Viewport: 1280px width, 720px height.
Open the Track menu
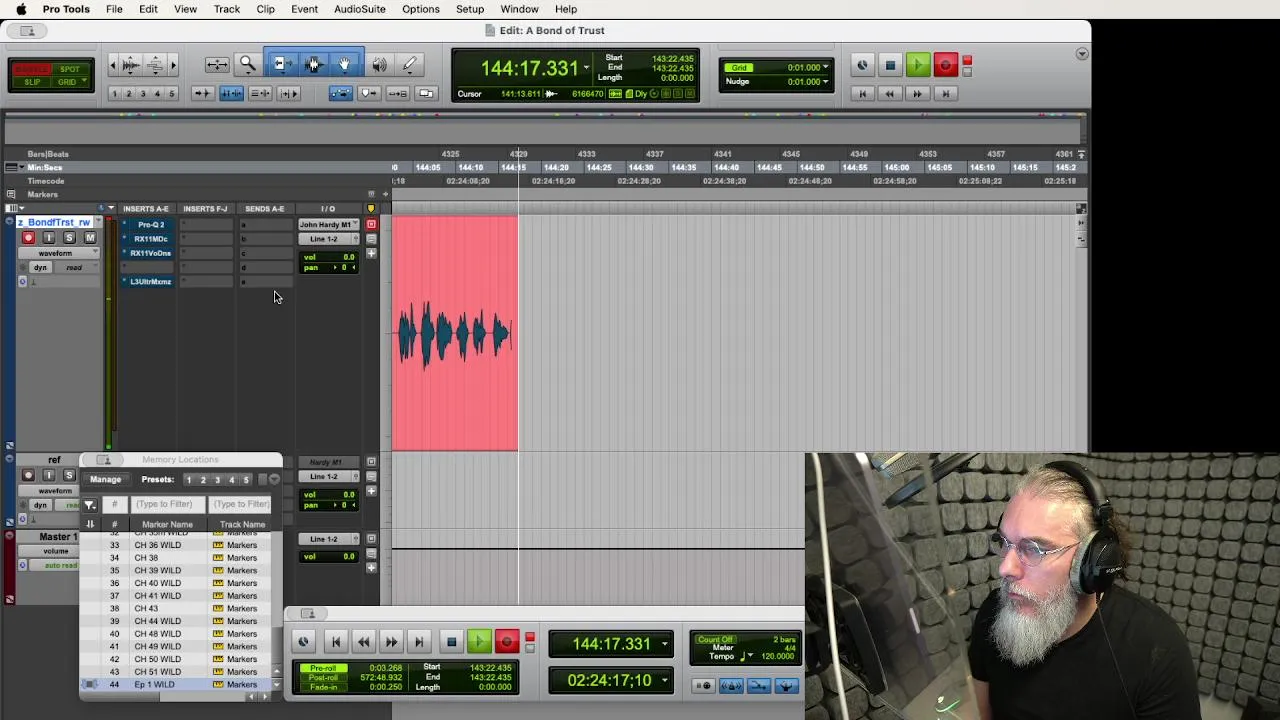(x=227, y=9)
